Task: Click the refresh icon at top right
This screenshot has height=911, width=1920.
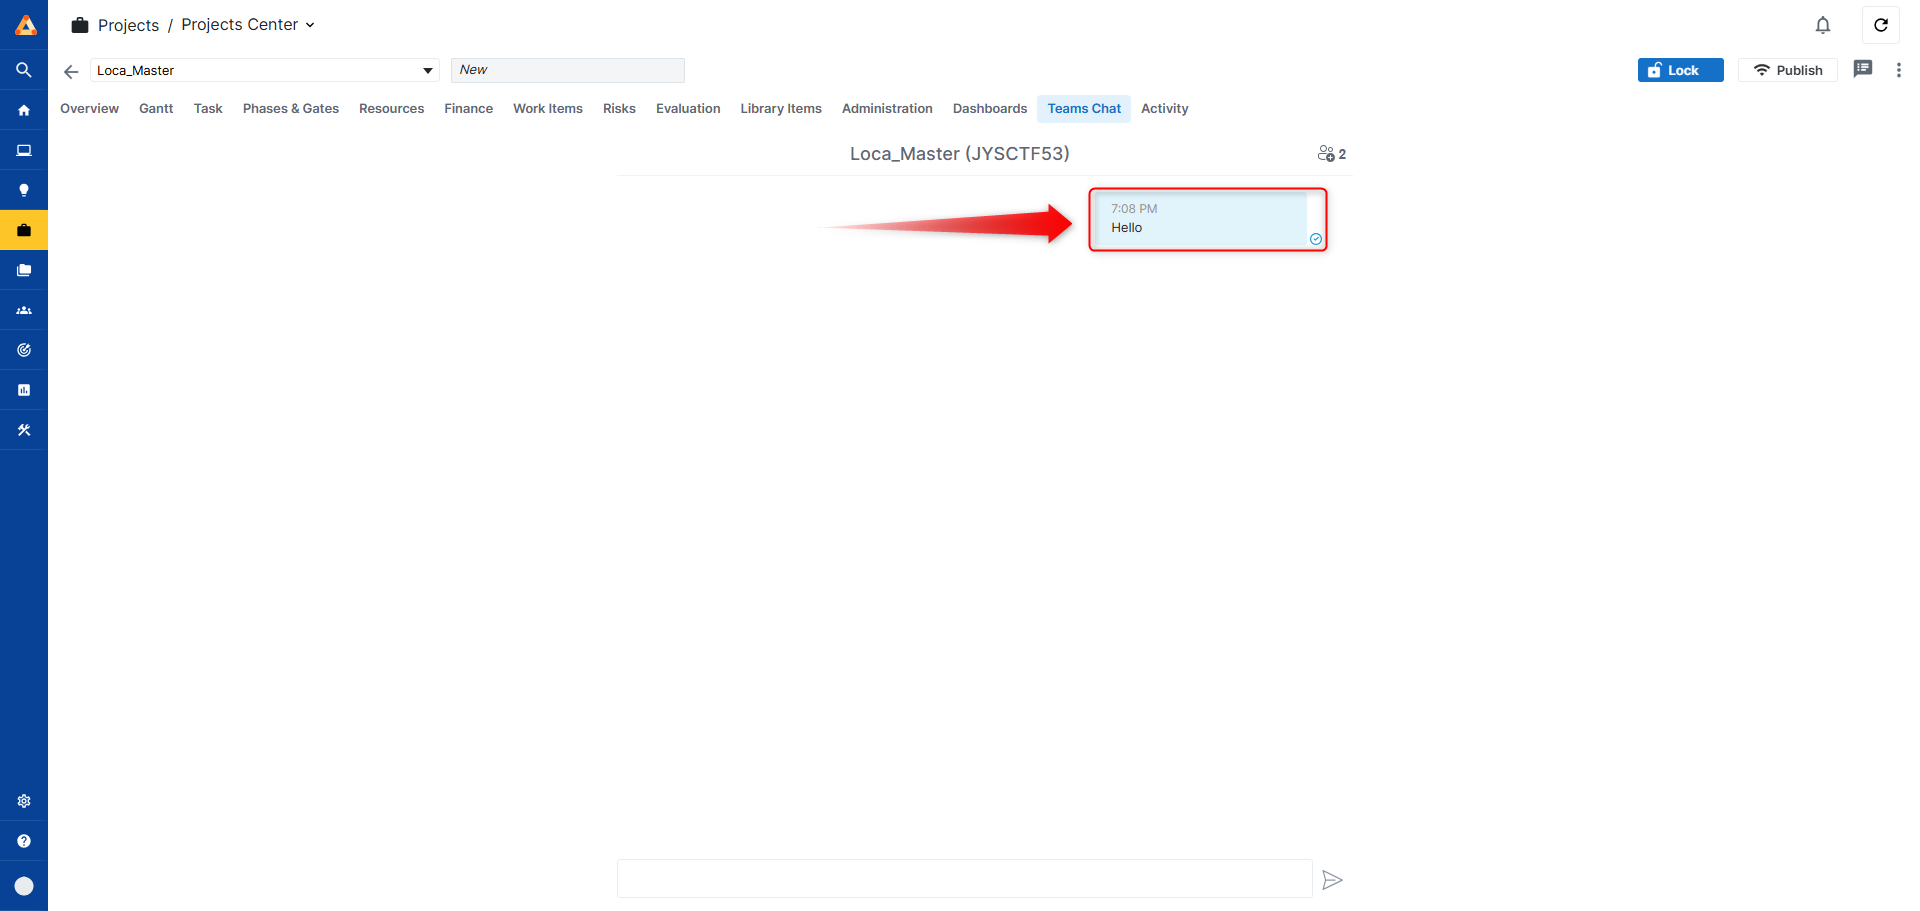Action: coord(1880,25)
